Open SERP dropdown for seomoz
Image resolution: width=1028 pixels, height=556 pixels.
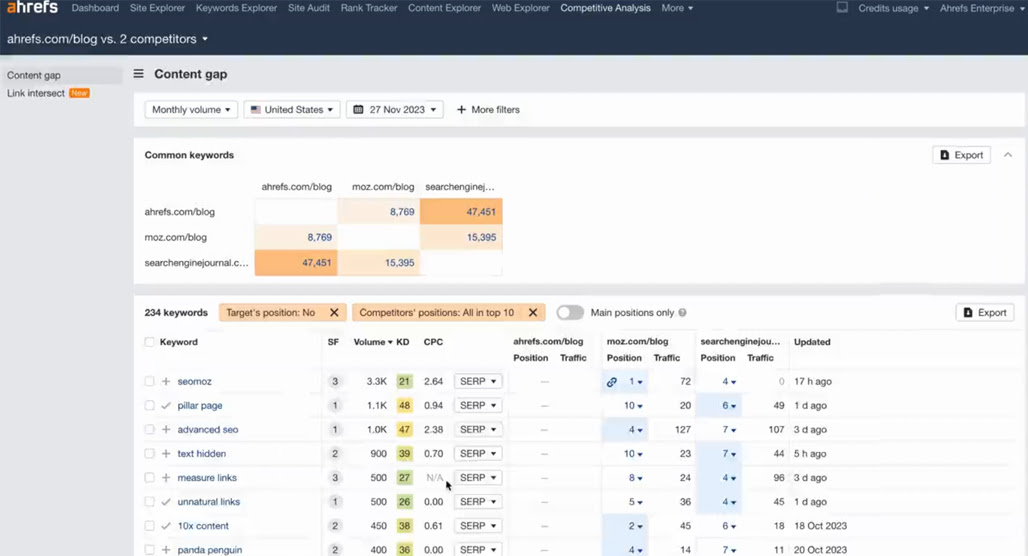(x=477, y=382)
